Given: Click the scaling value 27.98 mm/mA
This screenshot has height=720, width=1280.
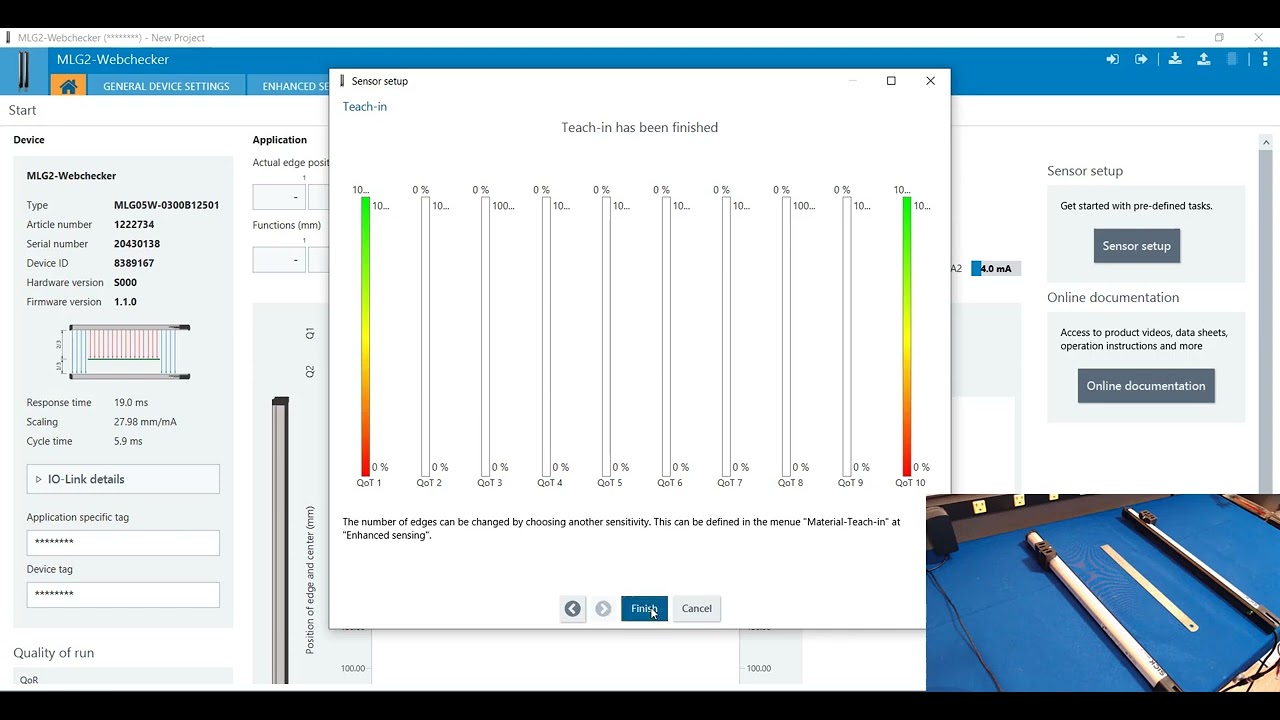Looking at the screenshot, I should [145, 422].
